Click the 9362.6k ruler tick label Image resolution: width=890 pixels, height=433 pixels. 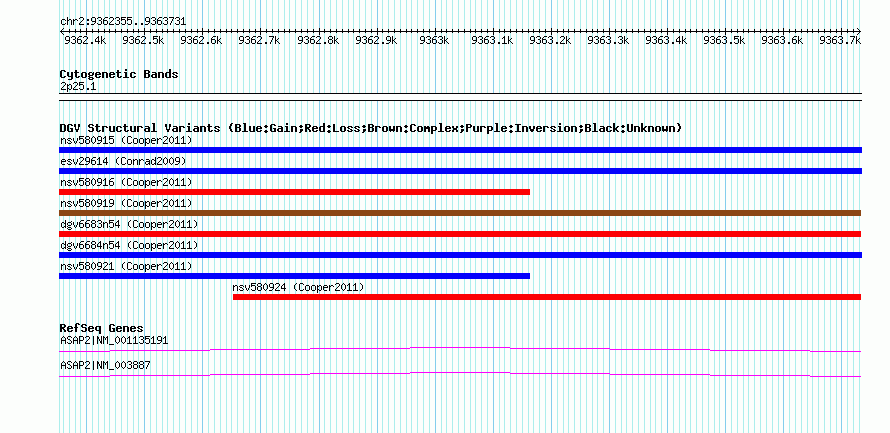coord(201,40)
